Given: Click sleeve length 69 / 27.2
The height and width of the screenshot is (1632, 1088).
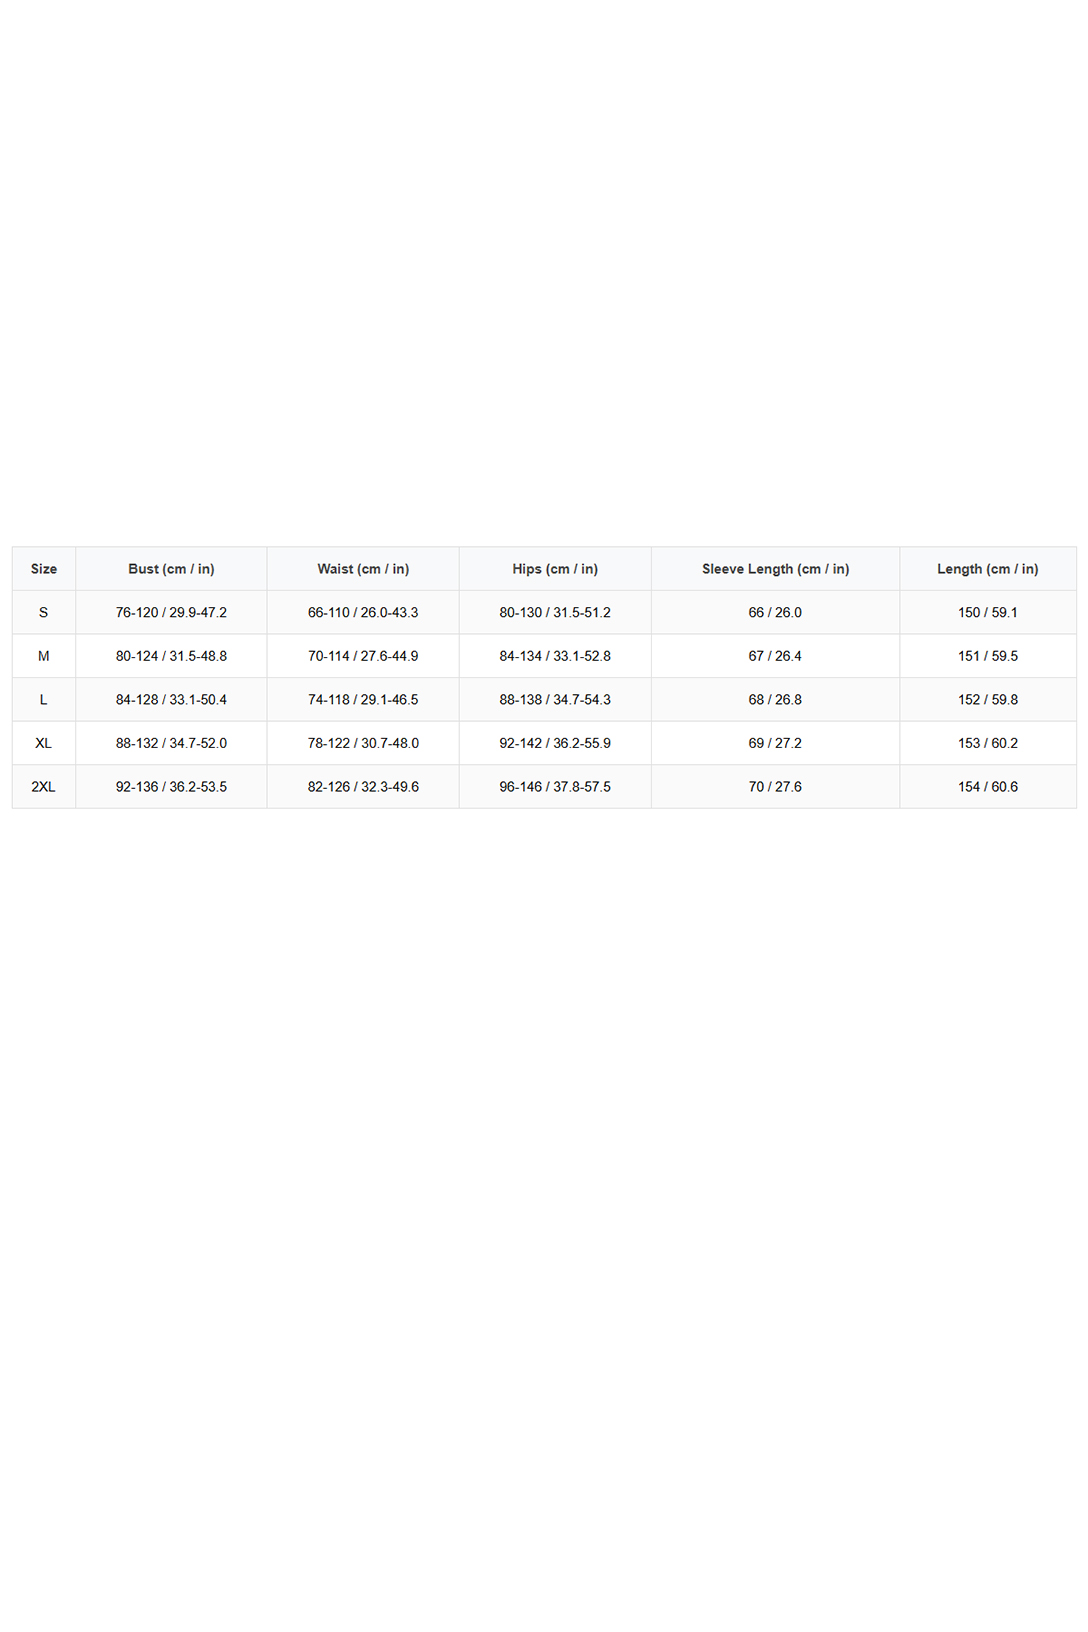Looking at the screenshot, I should pos(775,743).
